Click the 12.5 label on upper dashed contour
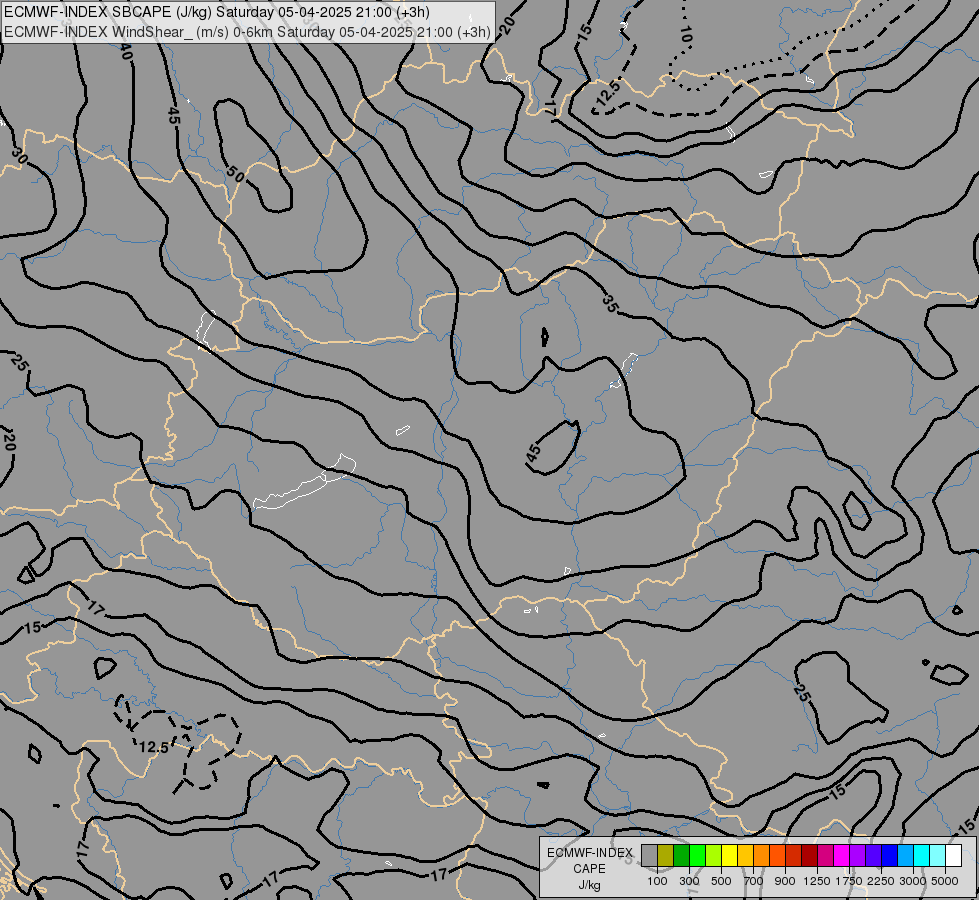Image resolution: width=979 pixels, height=900 pixels. coord(608,94)
